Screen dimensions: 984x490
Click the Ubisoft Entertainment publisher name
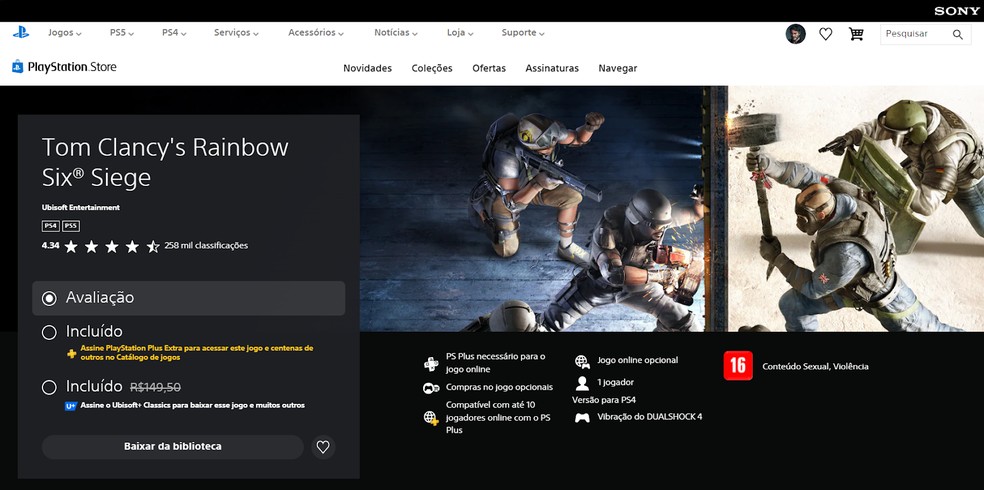tap(80, 207)
